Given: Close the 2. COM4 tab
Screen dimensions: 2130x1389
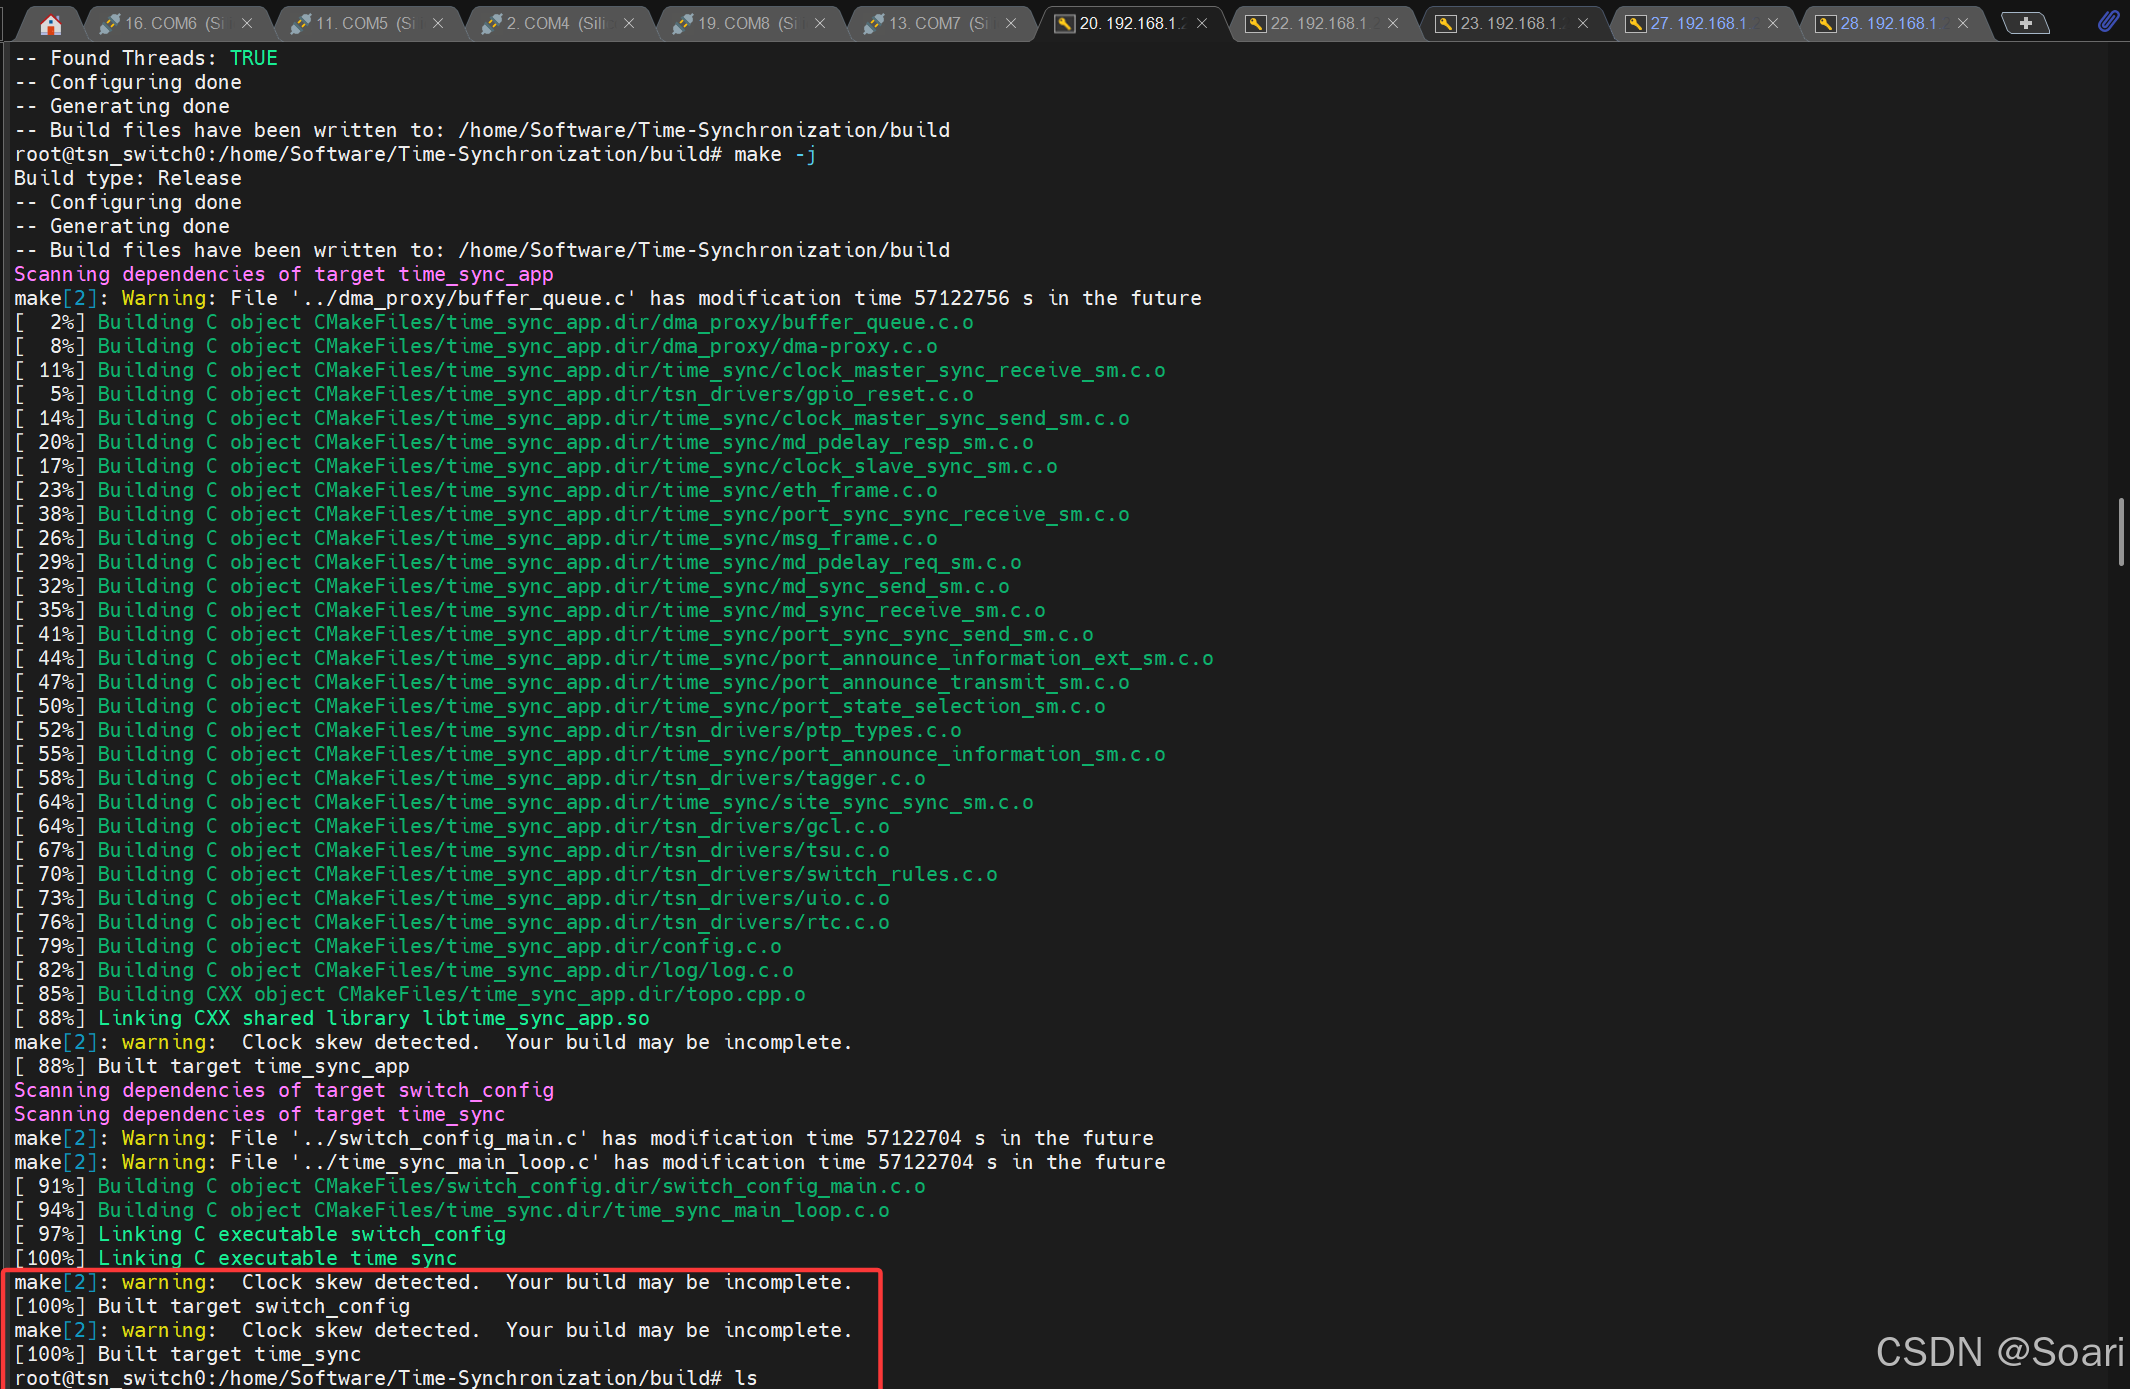Looking at the screenshot, I should tap(629, 23).
